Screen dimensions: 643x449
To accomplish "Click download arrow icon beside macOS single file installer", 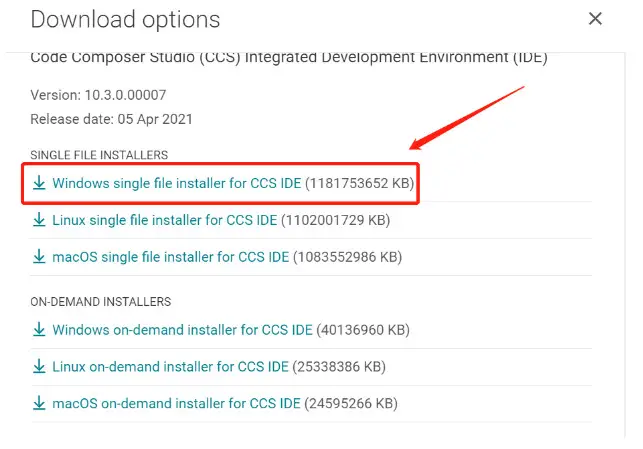I will pos(39,257).
